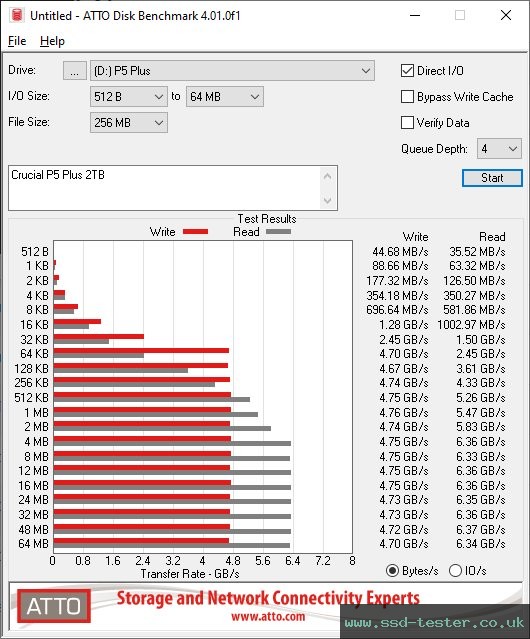530x639 pixels.
Task: Expand the I/O Size maximum dropdown 64 MB
Action: [x=225, y=97]
